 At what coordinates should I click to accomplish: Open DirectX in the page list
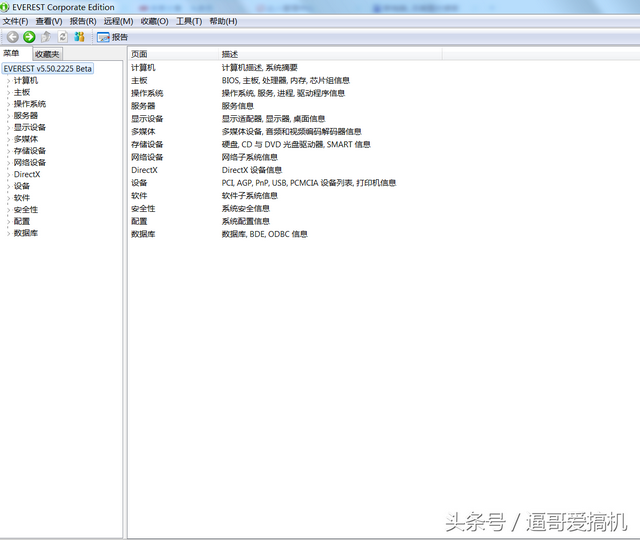(144, 170)
